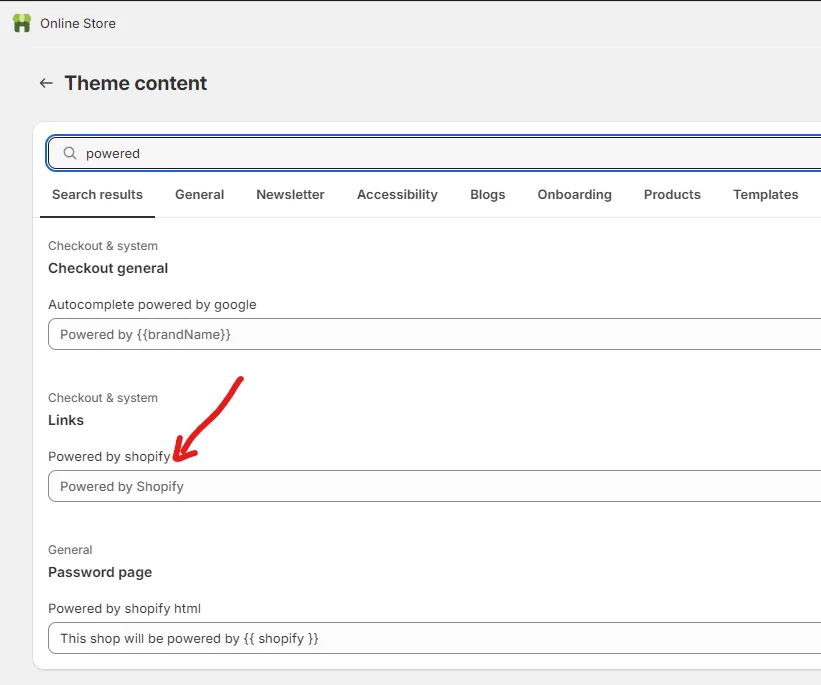Click the 'Checkout general' heading
821x685 pixels.
pos(108,268)
